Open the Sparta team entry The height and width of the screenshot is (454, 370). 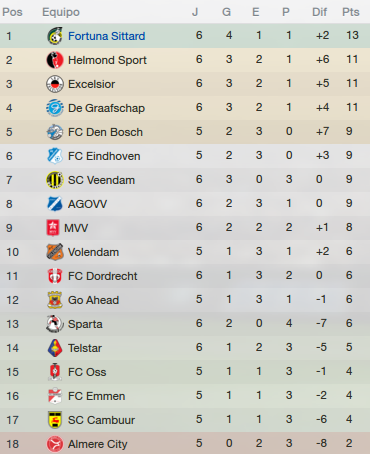click(x=85, y=324)
